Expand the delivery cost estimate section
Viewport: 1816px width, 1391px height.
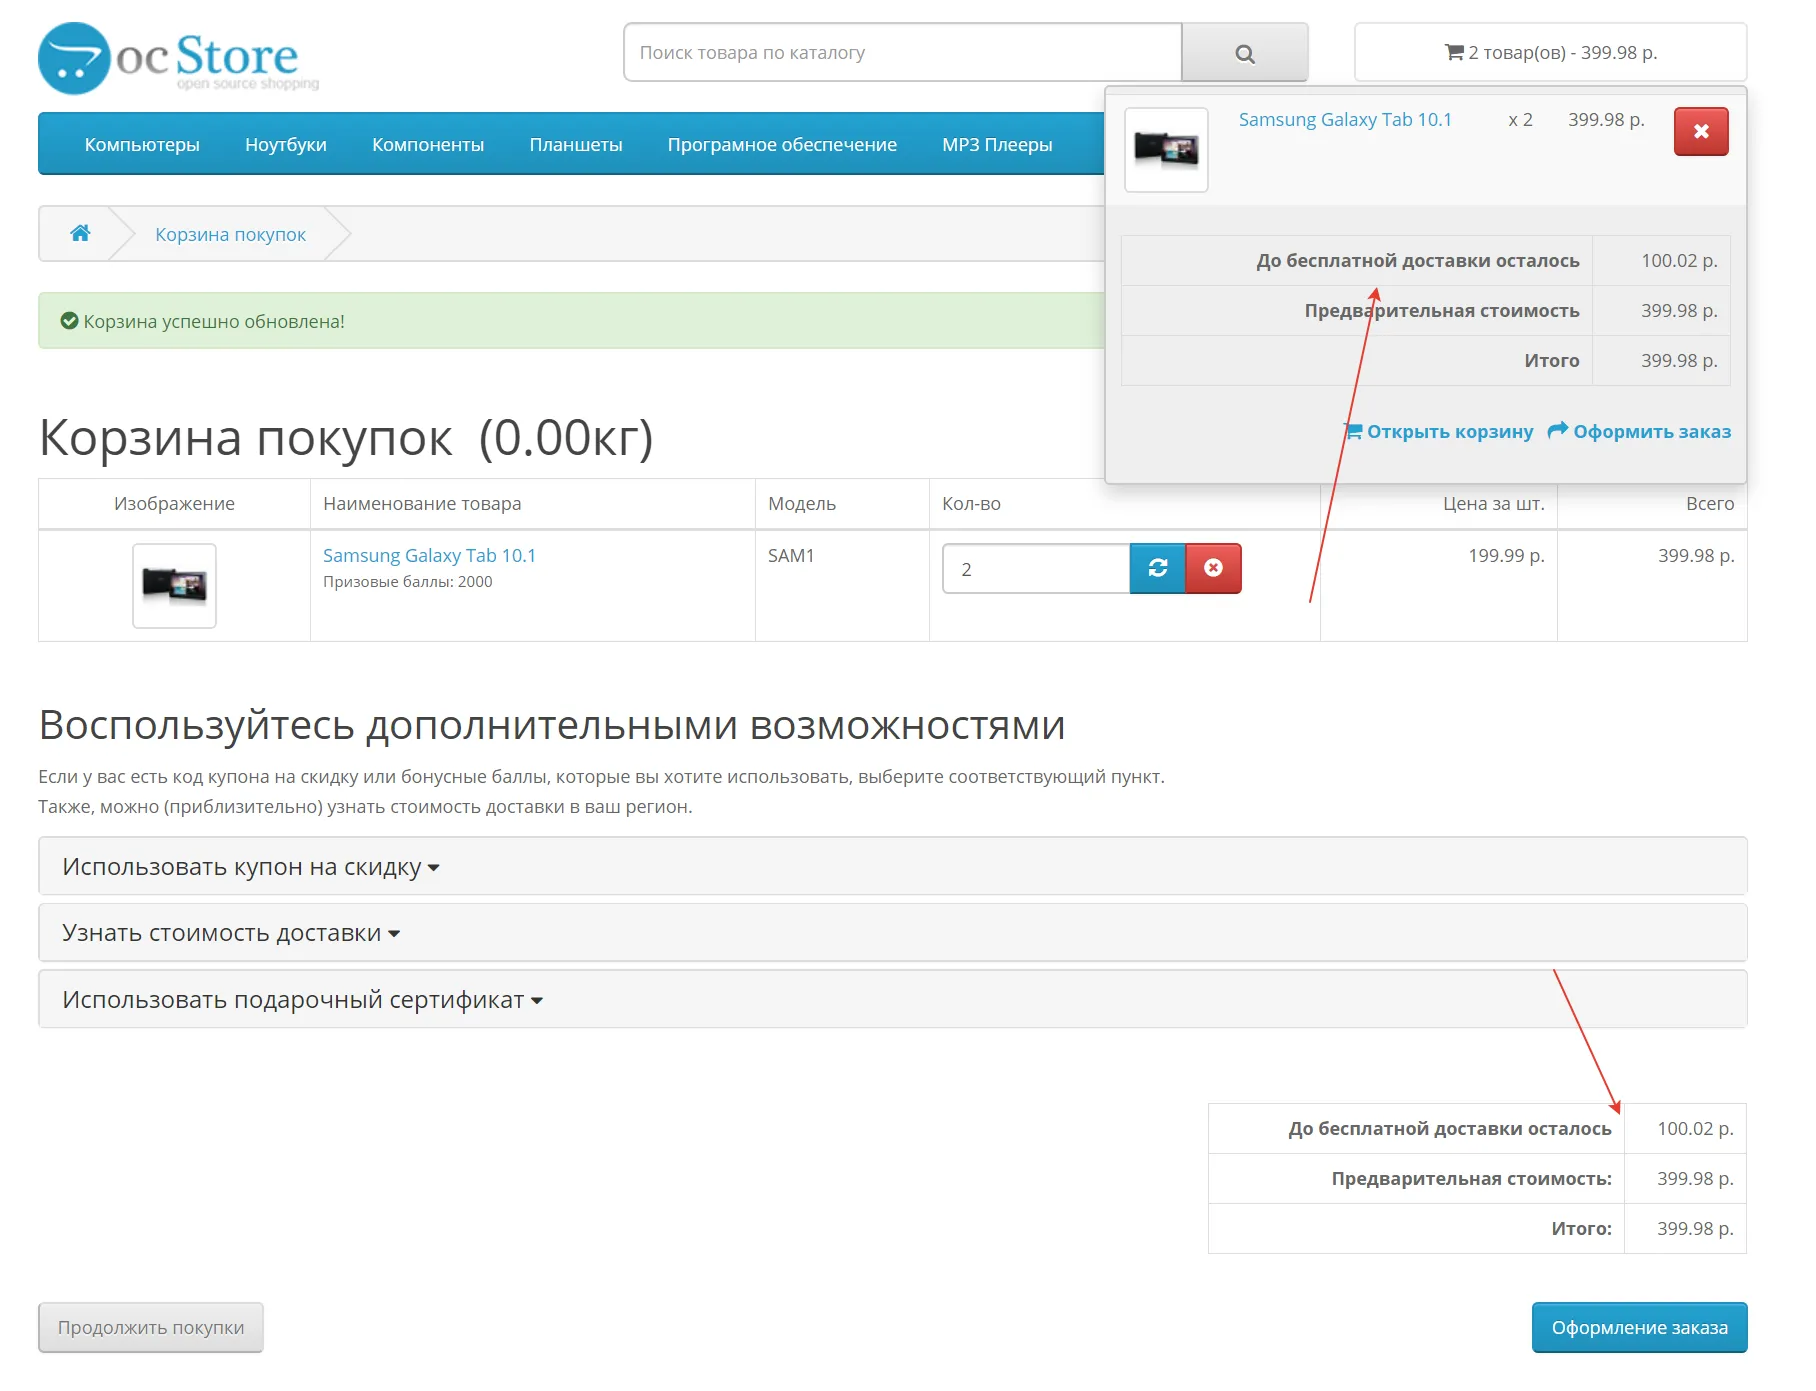click(x=230, y=933)
